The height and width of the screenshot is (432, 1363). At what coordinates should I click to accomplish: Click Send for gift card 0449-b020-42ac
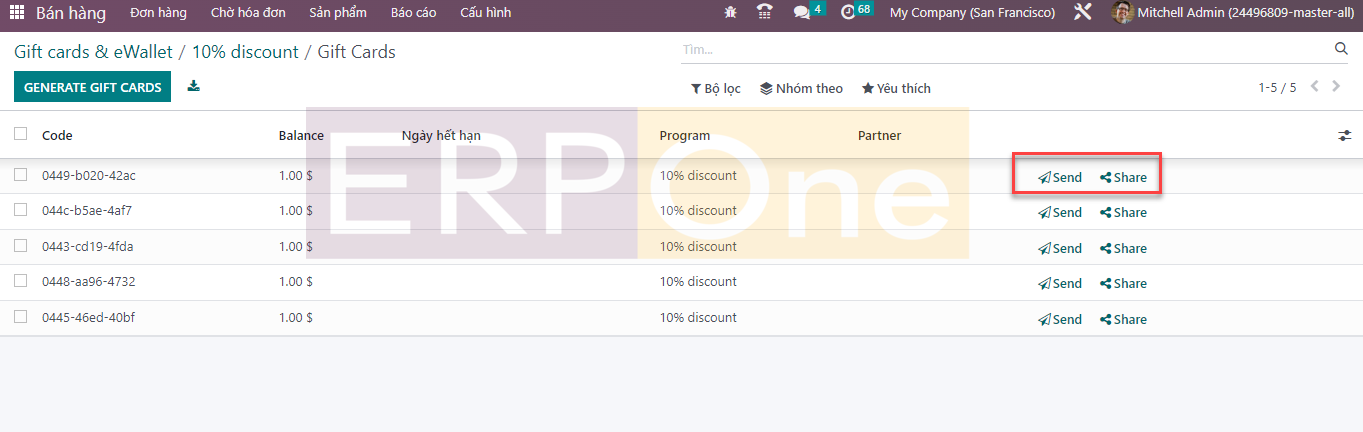click(x=1060, y=177)
